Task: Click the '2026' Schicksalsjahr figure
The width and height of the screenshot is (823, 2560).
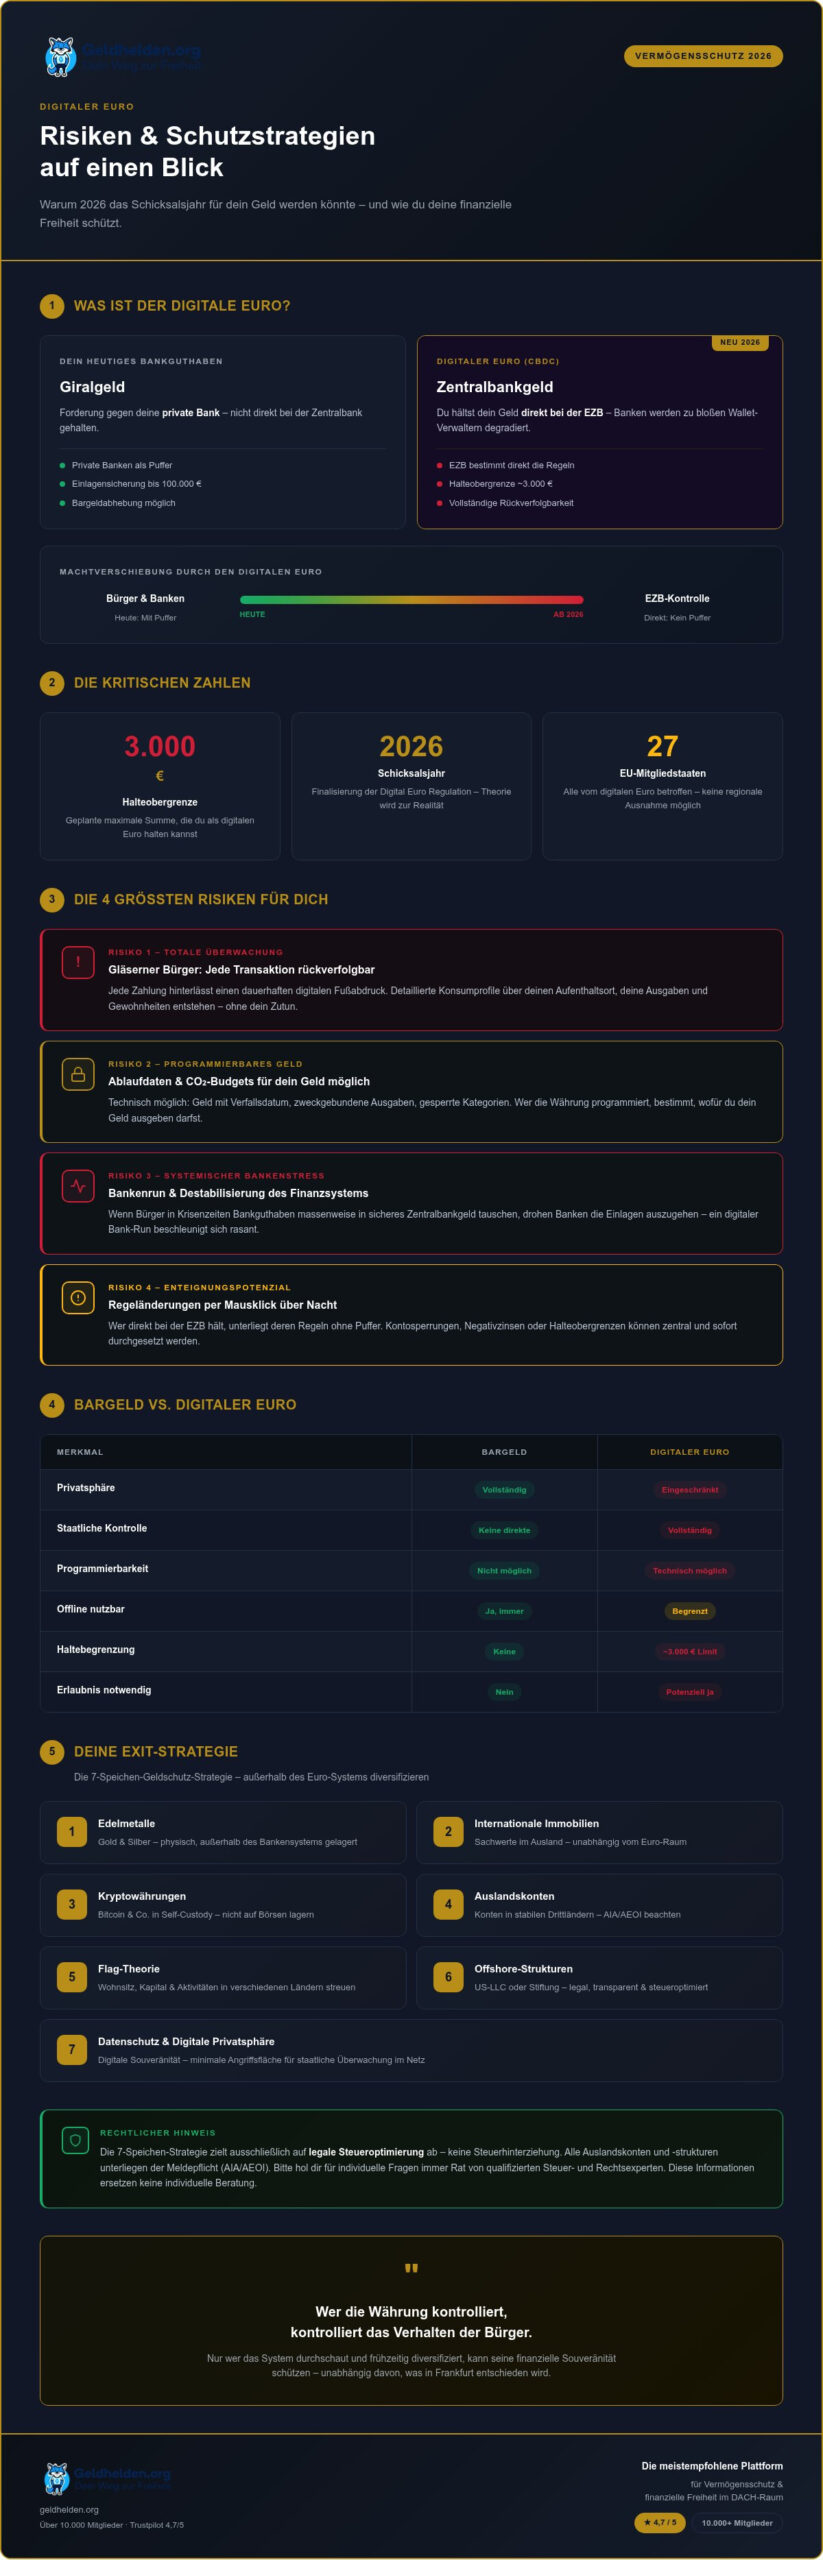Action: [x=411, y=746]
